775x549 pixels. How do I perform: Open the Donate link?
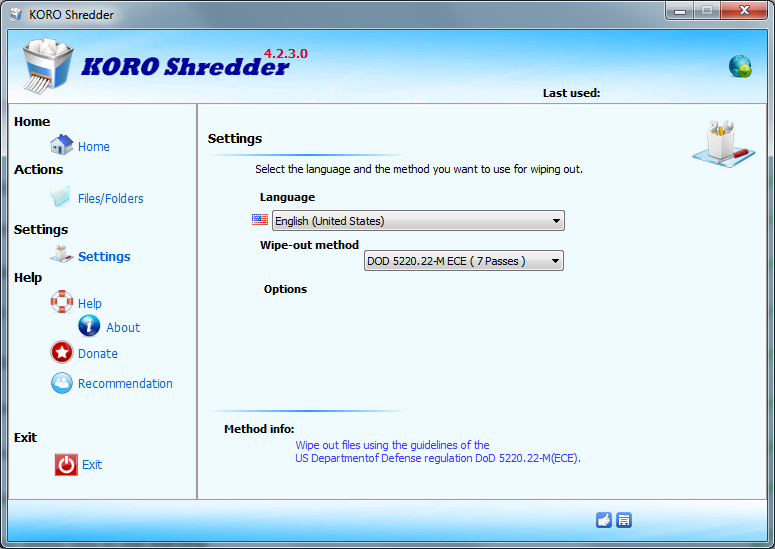pyautogui.click(x=98, y=354)
